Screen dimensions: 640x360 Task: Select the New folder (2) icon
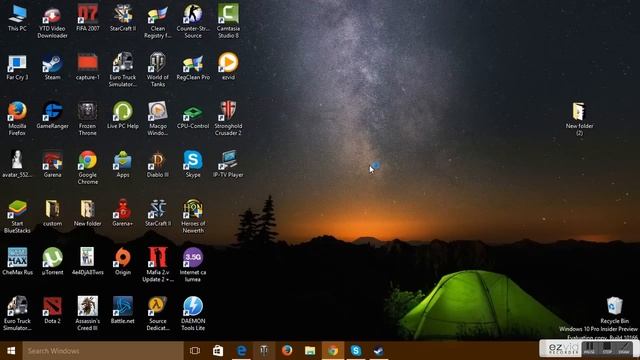[x=579, y=119]
